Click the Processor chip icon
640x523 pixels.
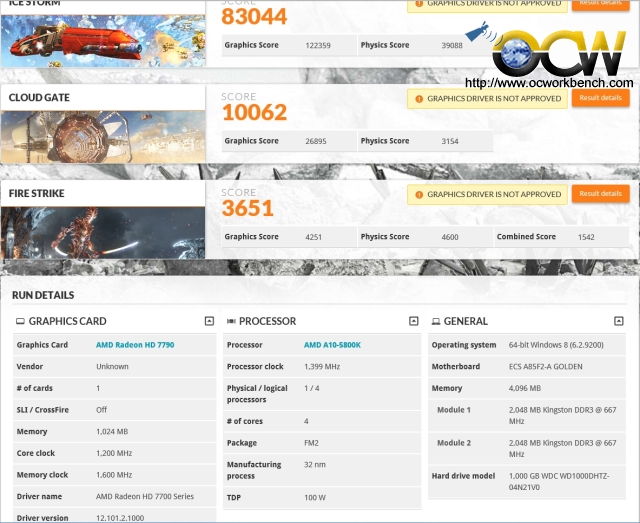(x=231, y=321)
